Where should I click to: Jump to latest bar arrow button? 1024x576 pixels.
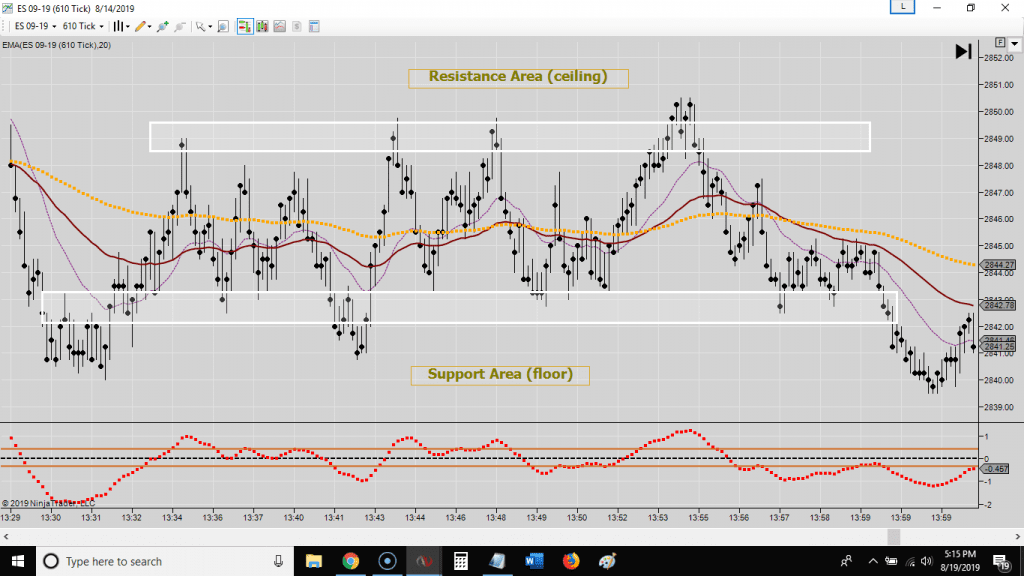pos(963,51)
